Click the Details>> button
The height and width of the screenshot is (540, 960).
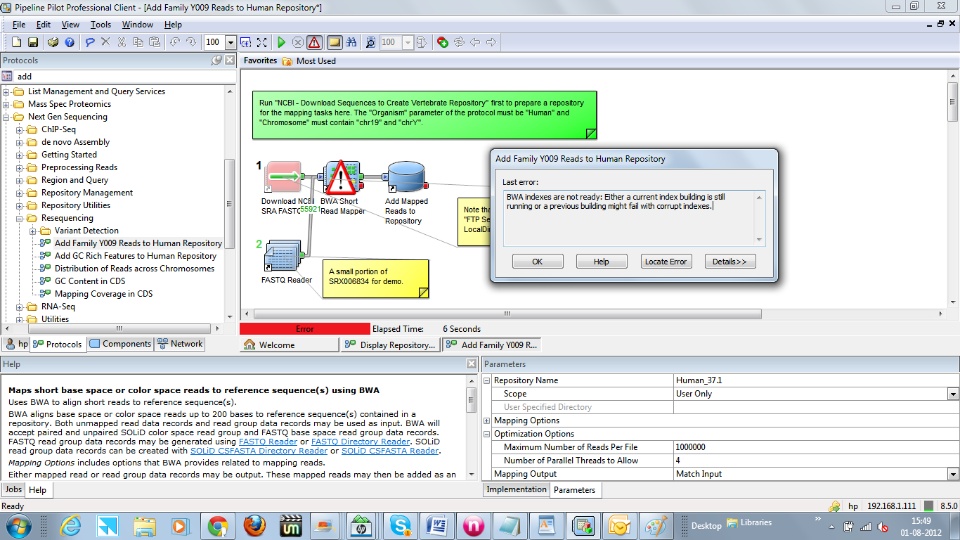pyautogui.click(x=730, y=261)
